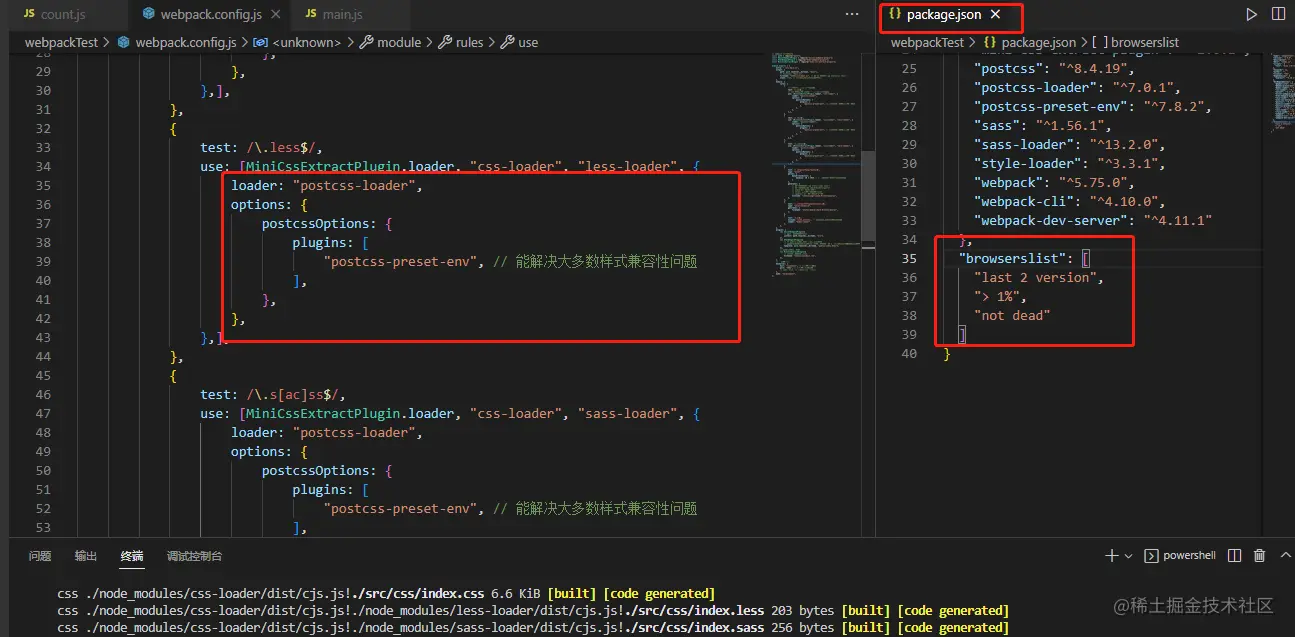Click the index.css 6.6 KiB terminal line
Viewport: 1295px width, 637px height.
click(x=386, y=593)
